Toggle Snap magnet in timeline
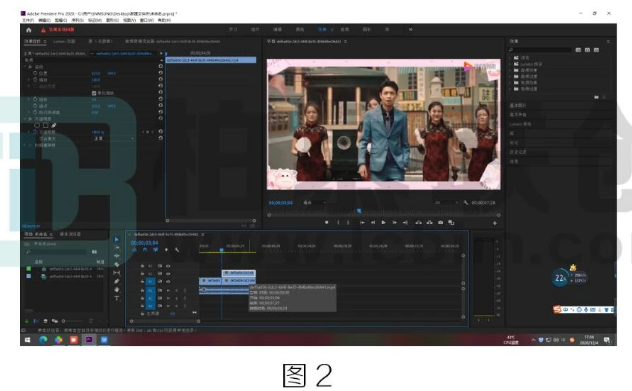The height and width of the screenshot is (391, 632). click(145, 250)
